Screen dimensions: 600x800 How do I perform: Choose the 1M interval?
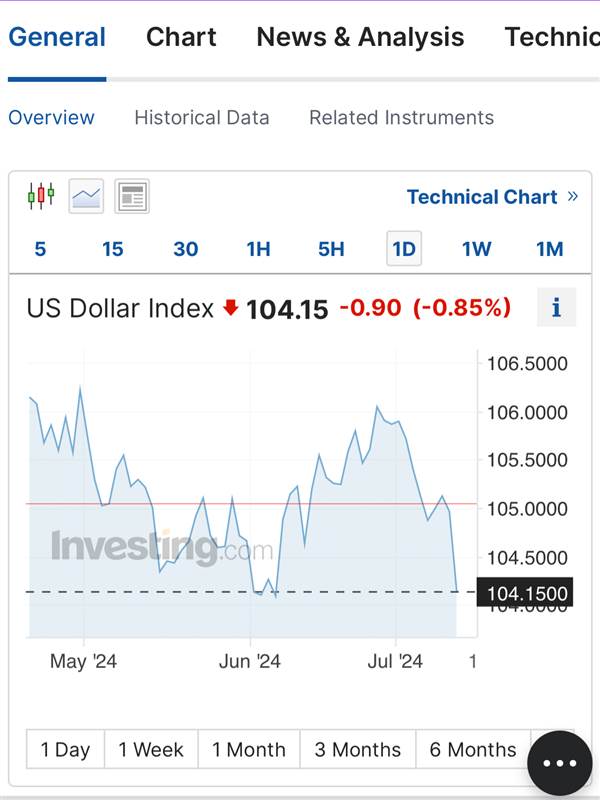tap(549, 249)
